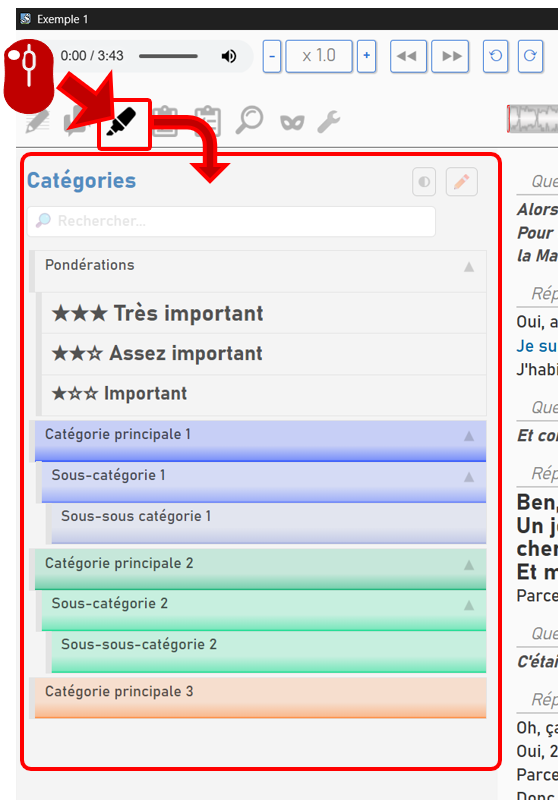The image size is (558, 800).
Task: Select the Pondérations header row
Action: (x=260, y=271)
